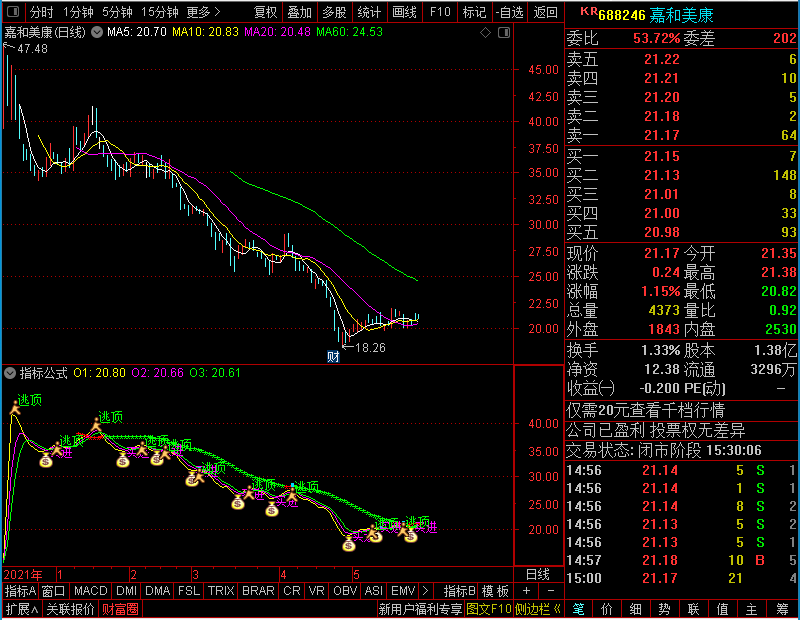Switch indicator to BRAR
This screenshot has width=800, height=620.
(258, 591)
